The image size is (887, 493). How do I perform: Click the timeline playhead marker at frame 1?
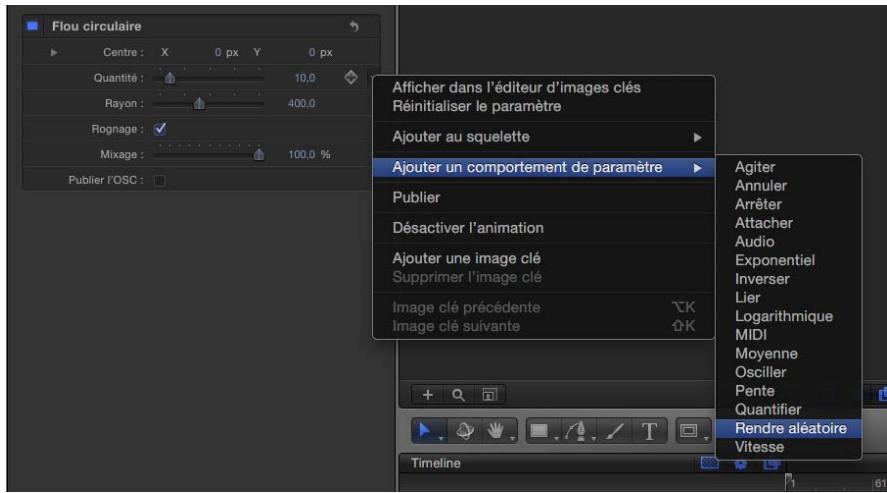790,482
